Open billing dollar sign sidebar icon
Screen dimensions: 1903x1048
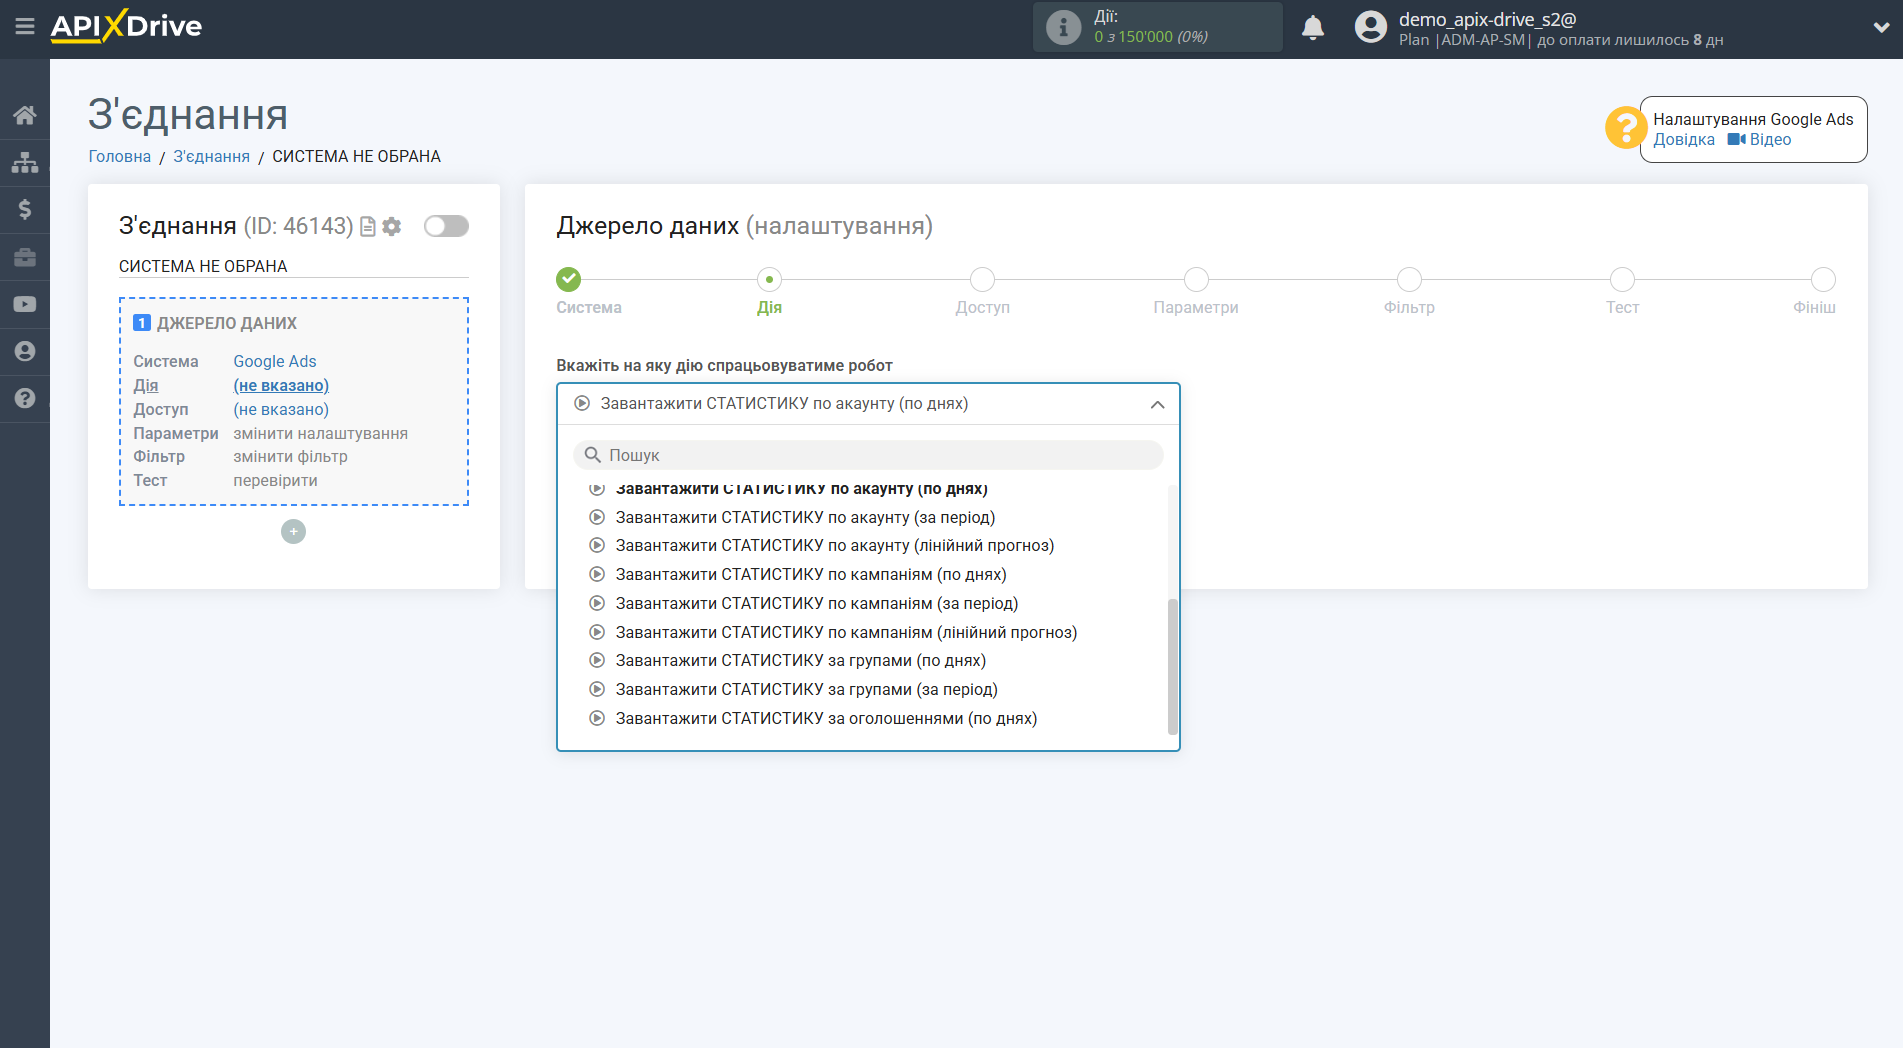click(25, 209)
